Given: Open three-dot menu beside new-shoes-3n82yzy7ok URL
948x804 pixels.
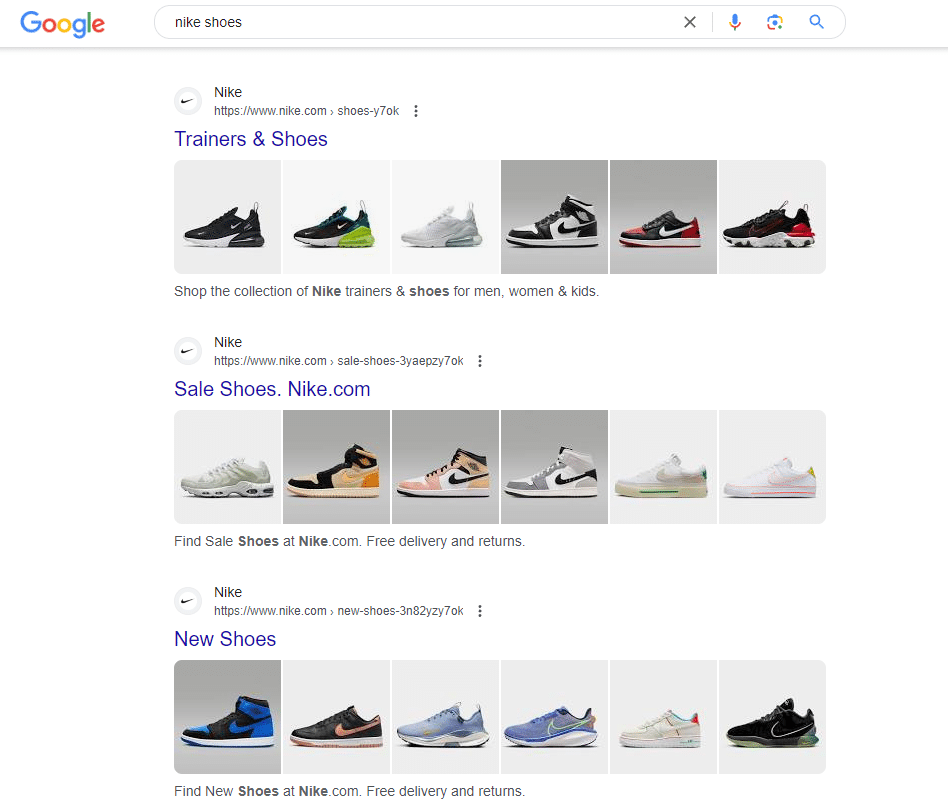Looking at the screenshot, I should 479,611.
